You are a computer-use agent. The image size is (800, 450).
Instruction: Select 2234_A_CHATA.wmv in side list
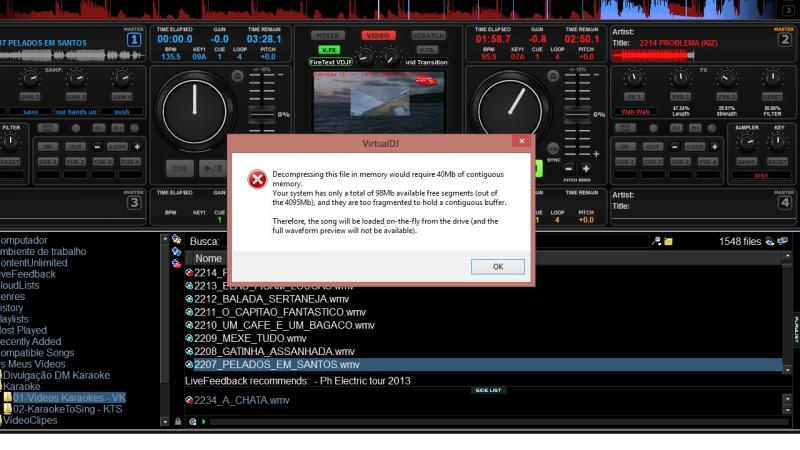[241, 401]
